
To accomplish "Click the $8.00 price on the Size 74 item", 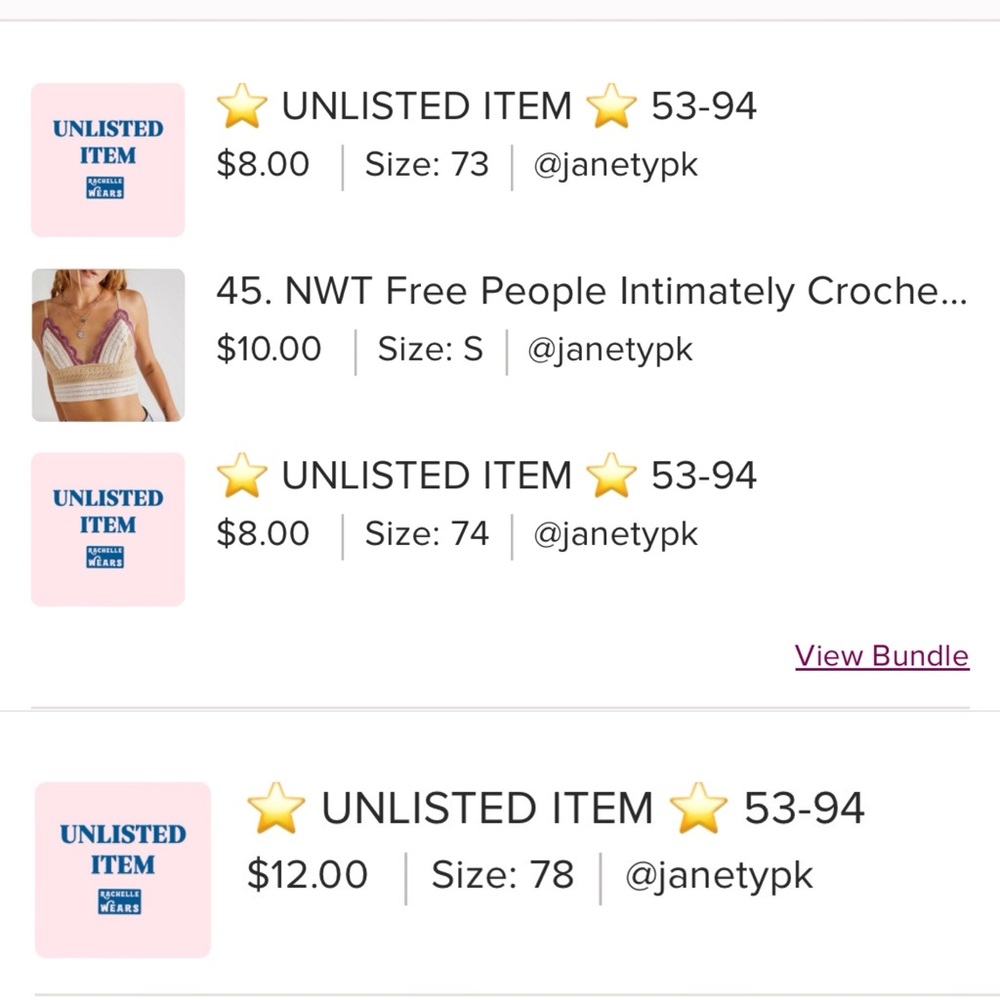I will tap(262, 533).
